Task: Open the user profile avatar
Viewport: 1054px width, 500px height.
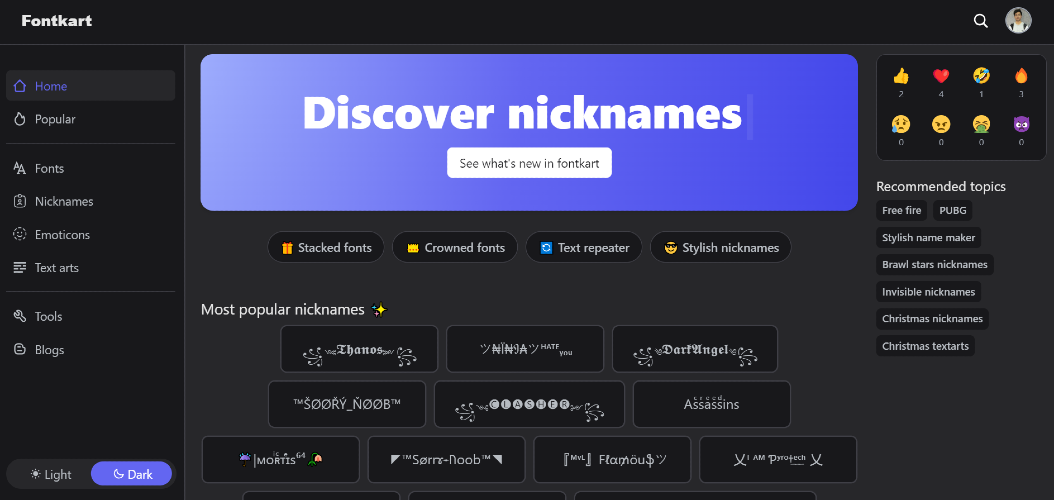Action: tap(1018, 21)
